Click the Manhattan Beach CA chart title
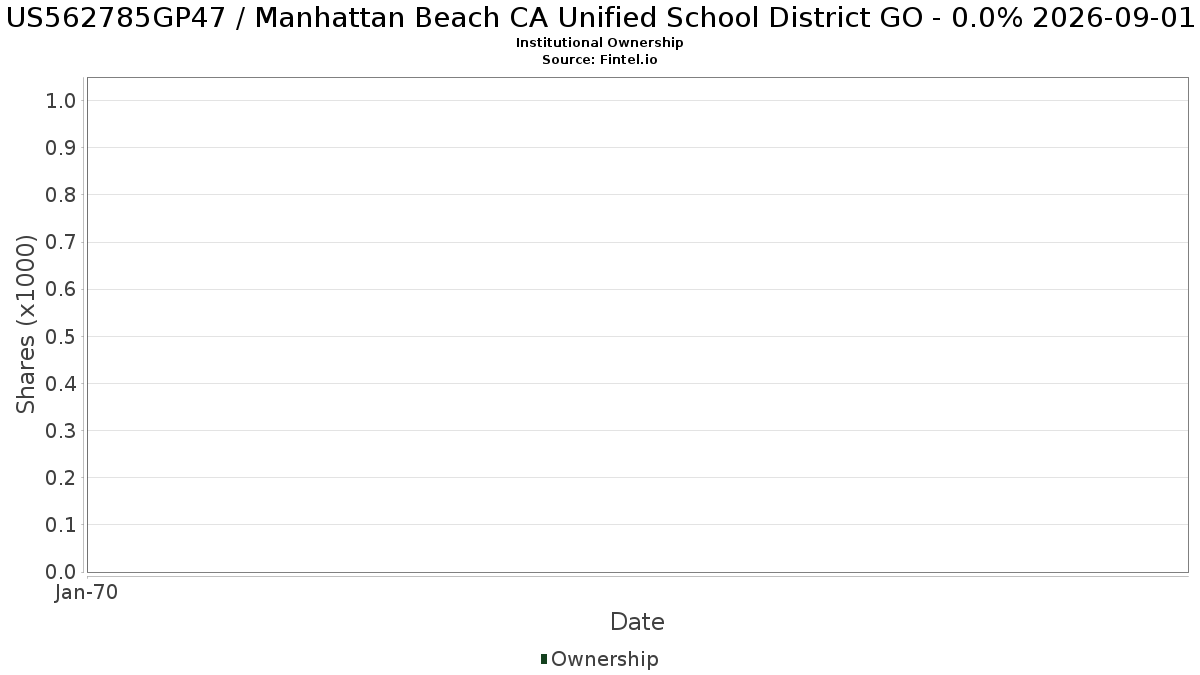The width and height of the screenshot is (1200, 675). click(600, 19)
